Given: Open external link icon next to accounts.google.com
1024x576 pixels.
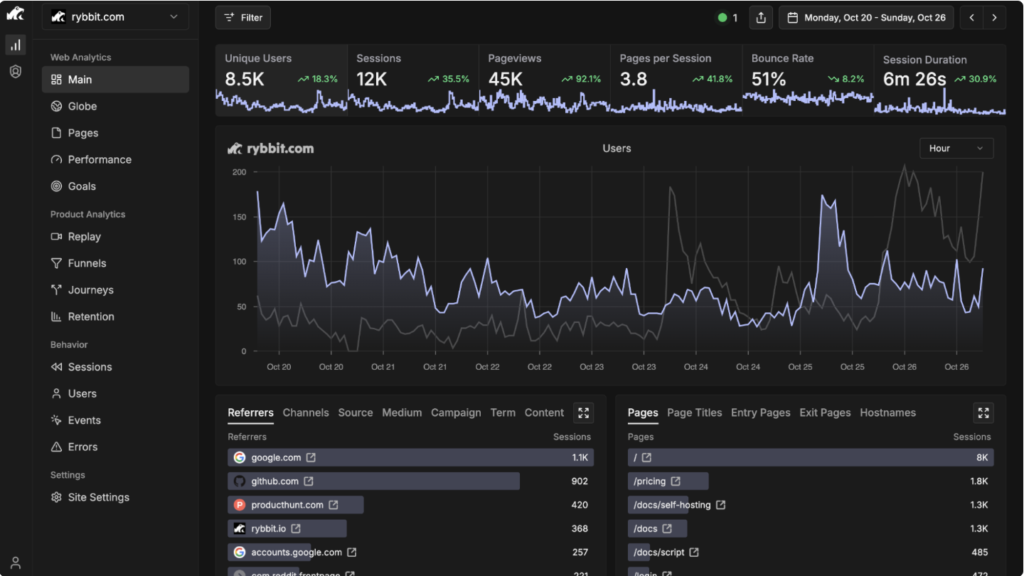Looking at the screenshot, I should coord(352,552).
